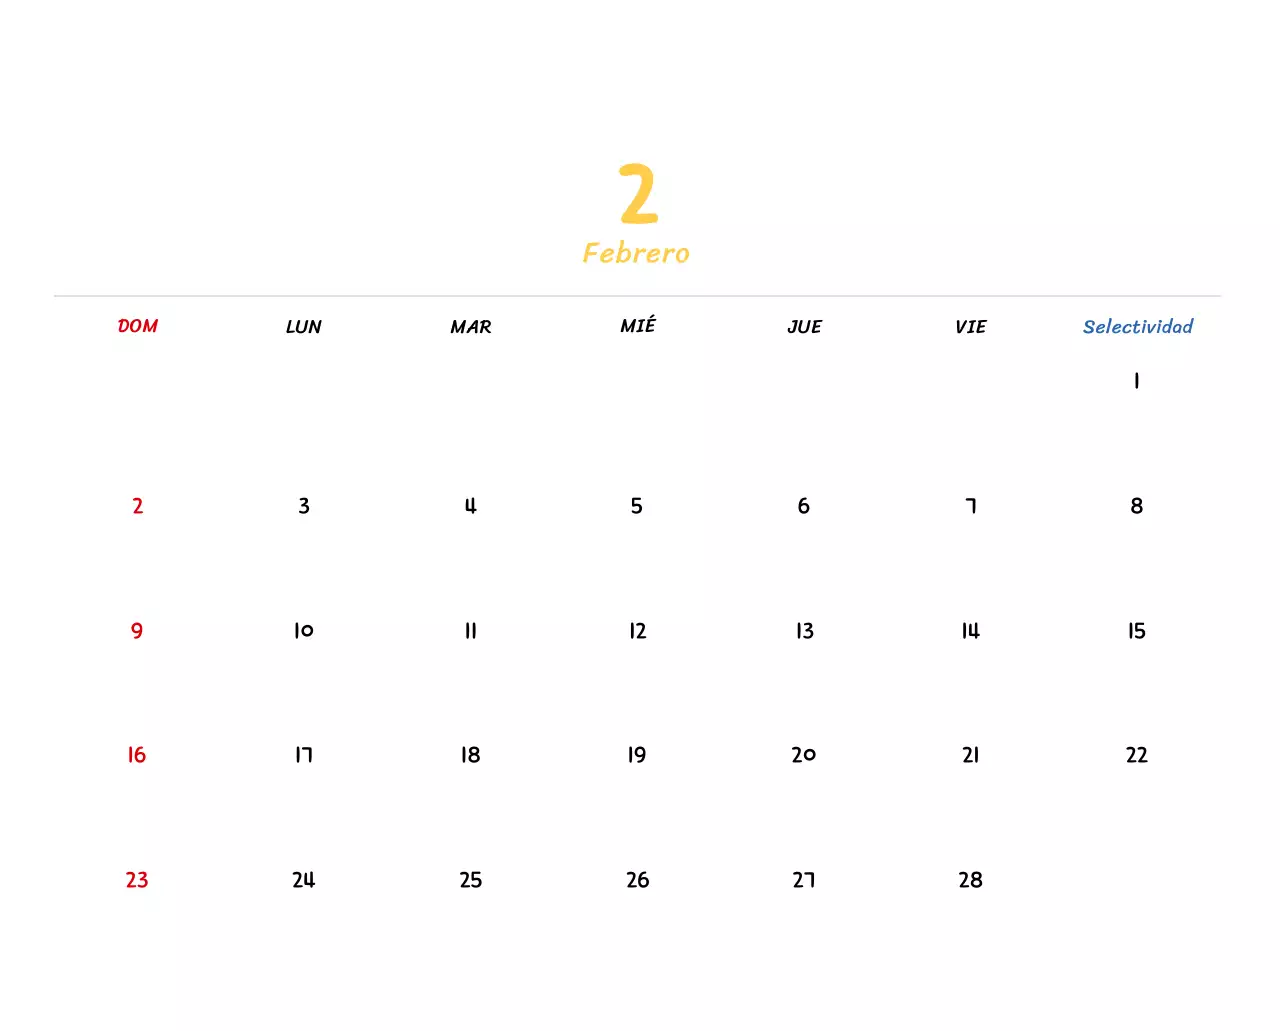Viewport: 1280px width, 1031px height.
Task: Select the red Sunday date 16
Action: [137, 755]
